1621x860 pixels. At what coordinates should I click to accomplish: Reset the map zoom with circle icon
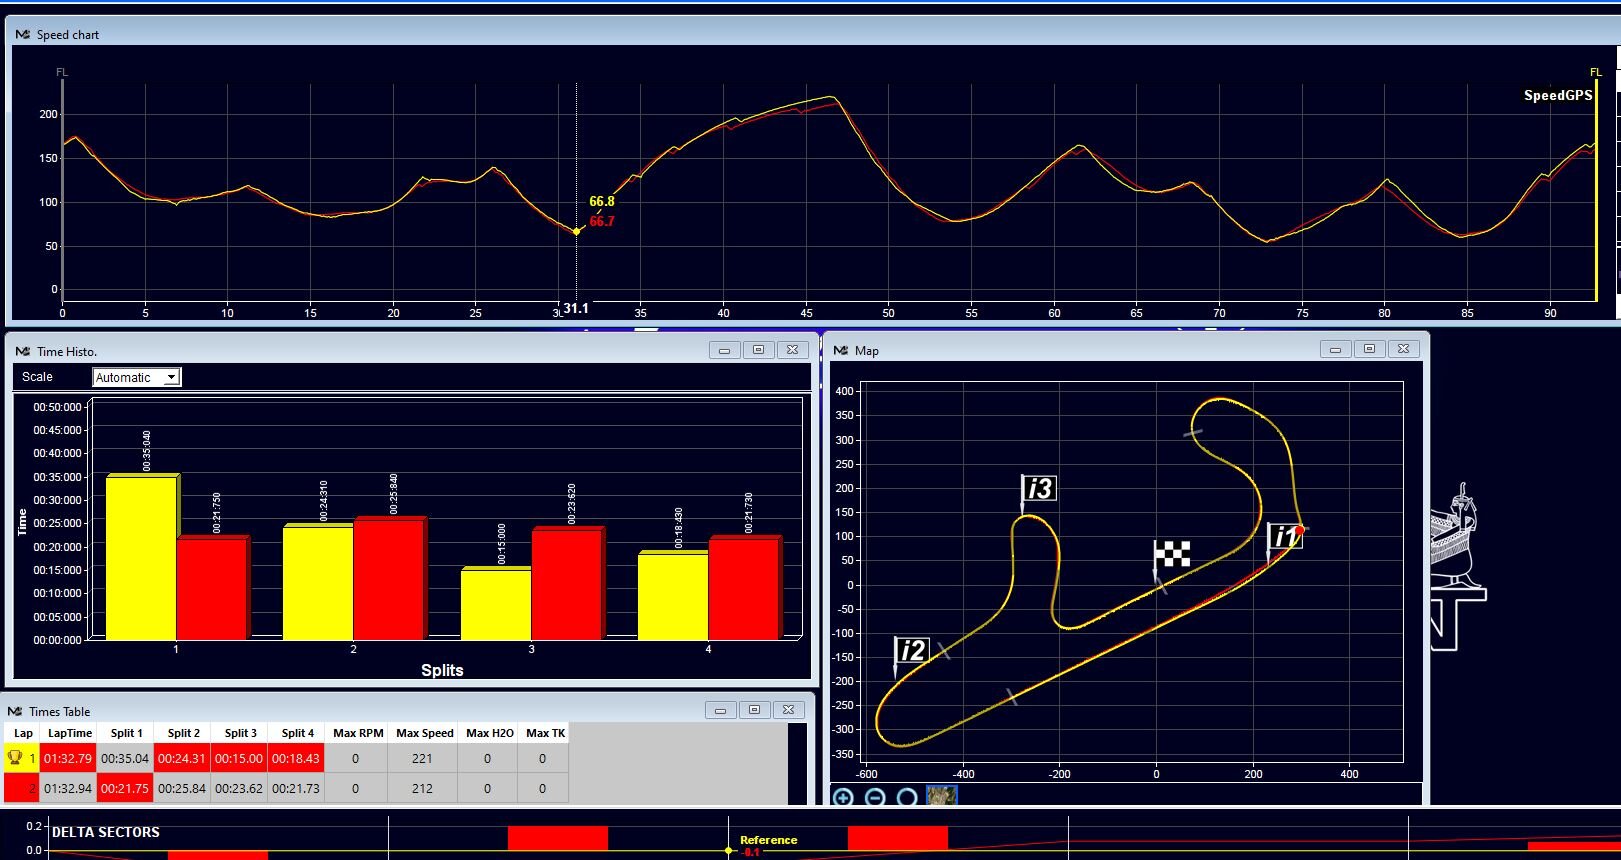pos(907,797)
